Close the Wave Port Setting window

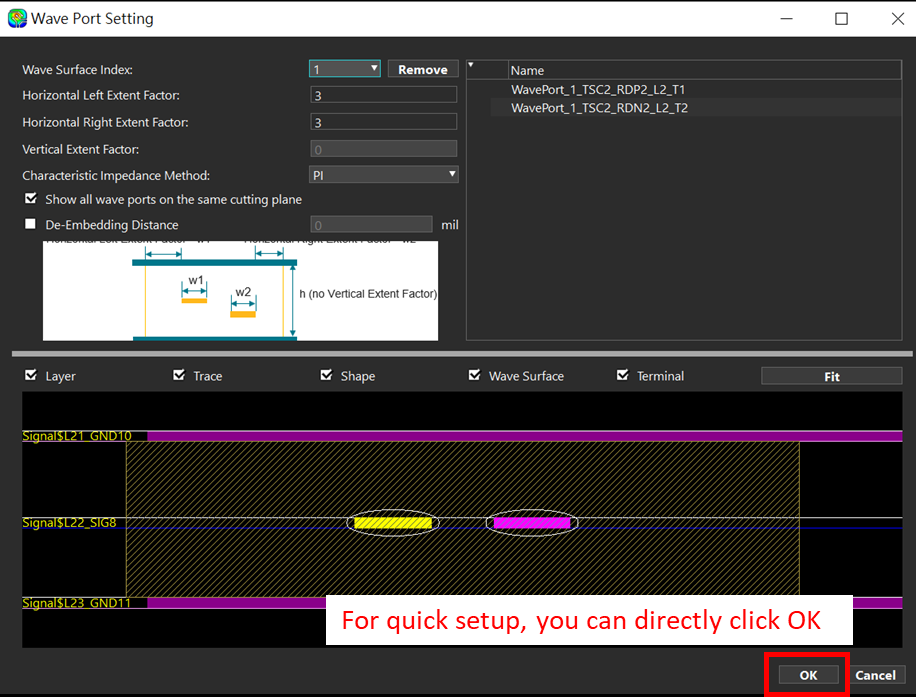point(898,19)
